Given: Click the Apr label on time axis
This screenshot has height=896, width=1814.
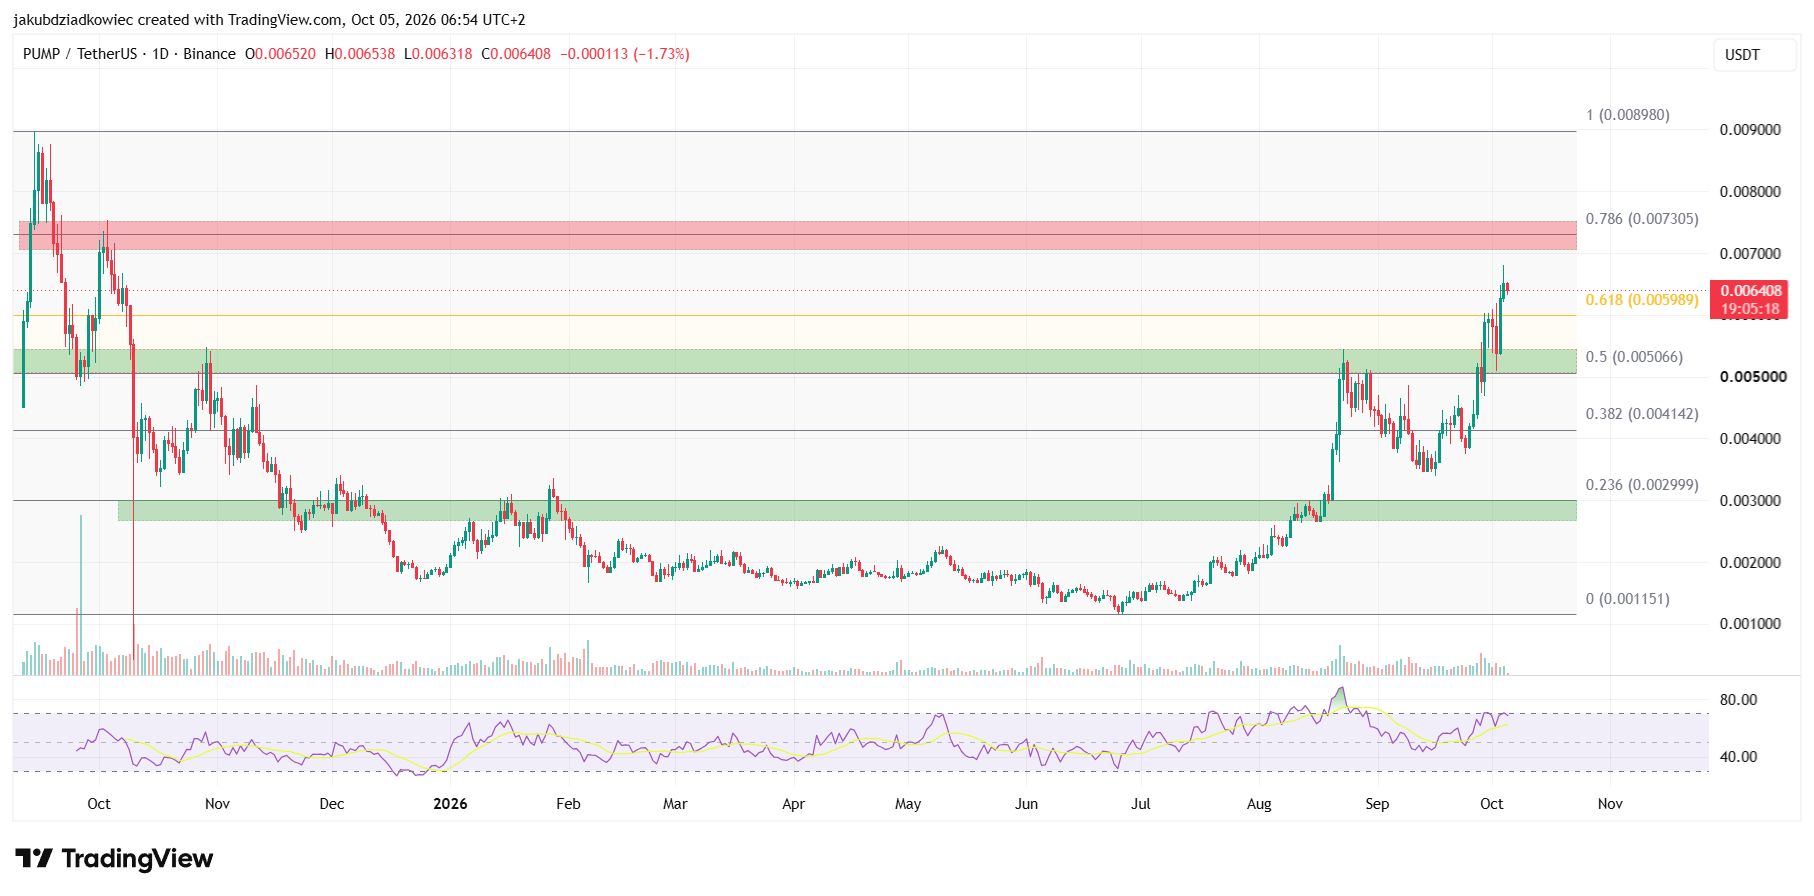Looking at the screenshot, I should (x=793, y=804).
